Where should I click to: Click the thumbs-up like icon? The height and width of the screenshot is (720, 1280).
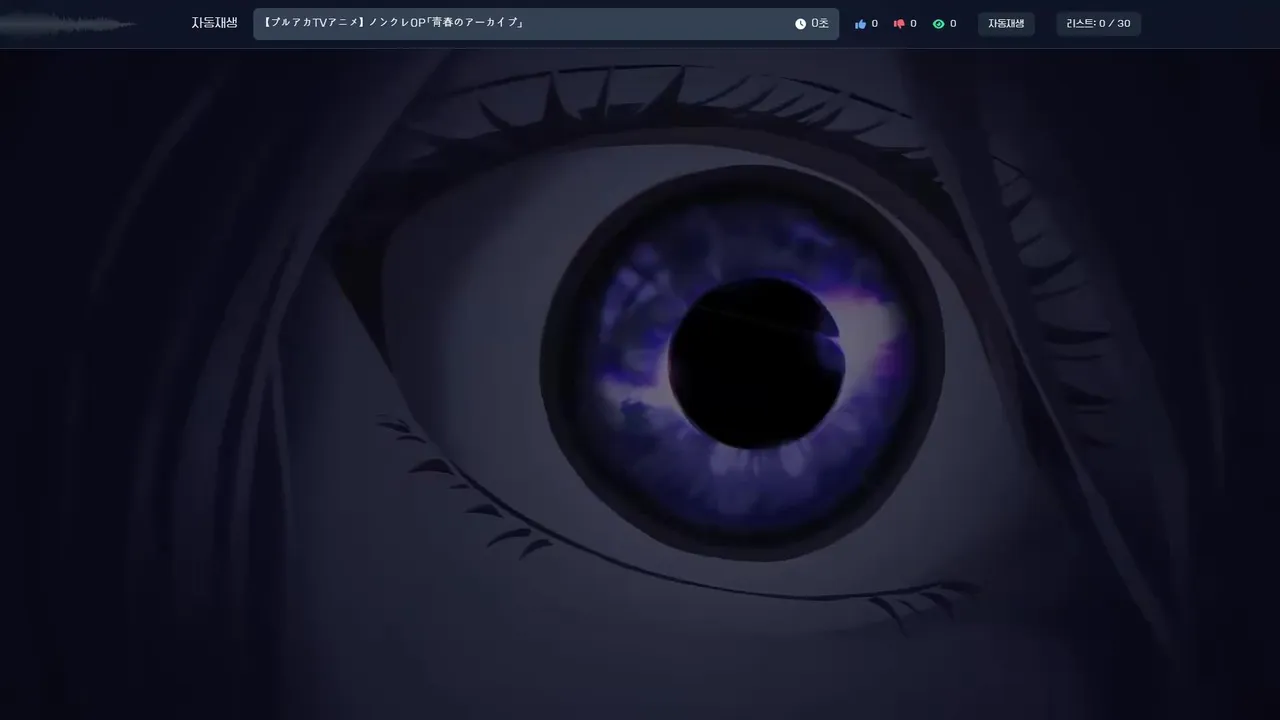pos(860,24)
